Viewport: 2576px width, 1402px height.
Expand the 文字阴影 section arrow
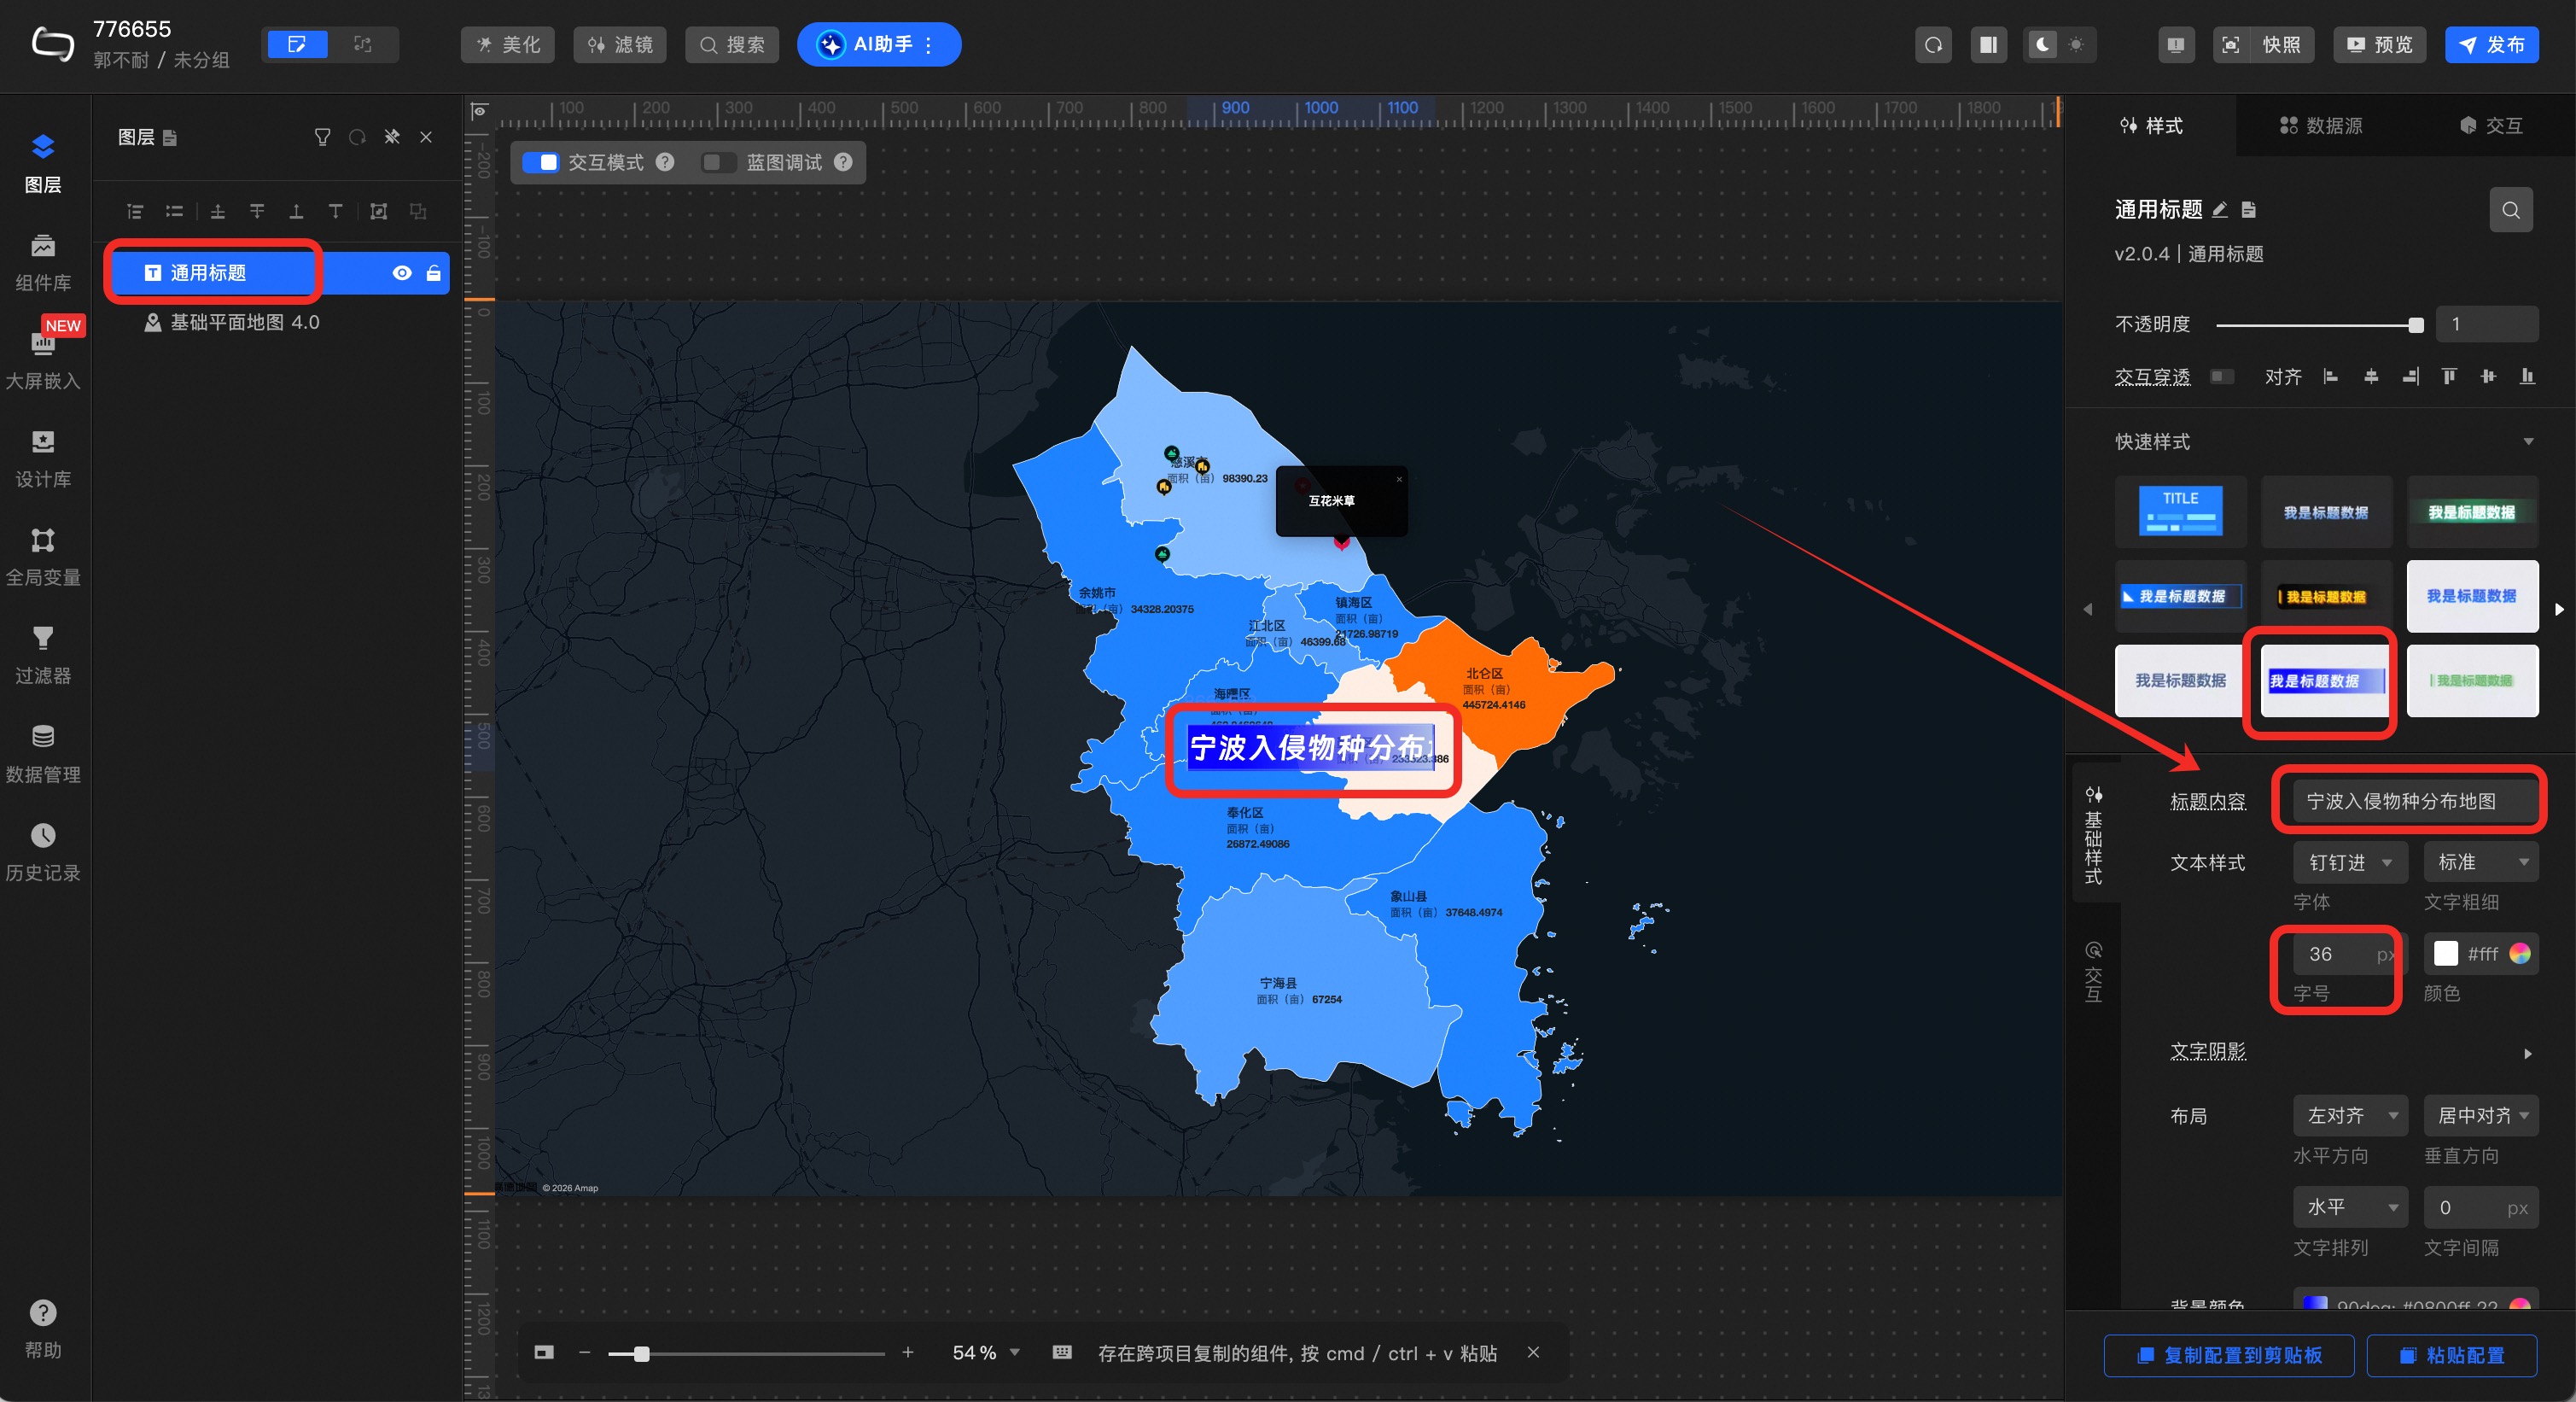click(x=2527, y=1053)
